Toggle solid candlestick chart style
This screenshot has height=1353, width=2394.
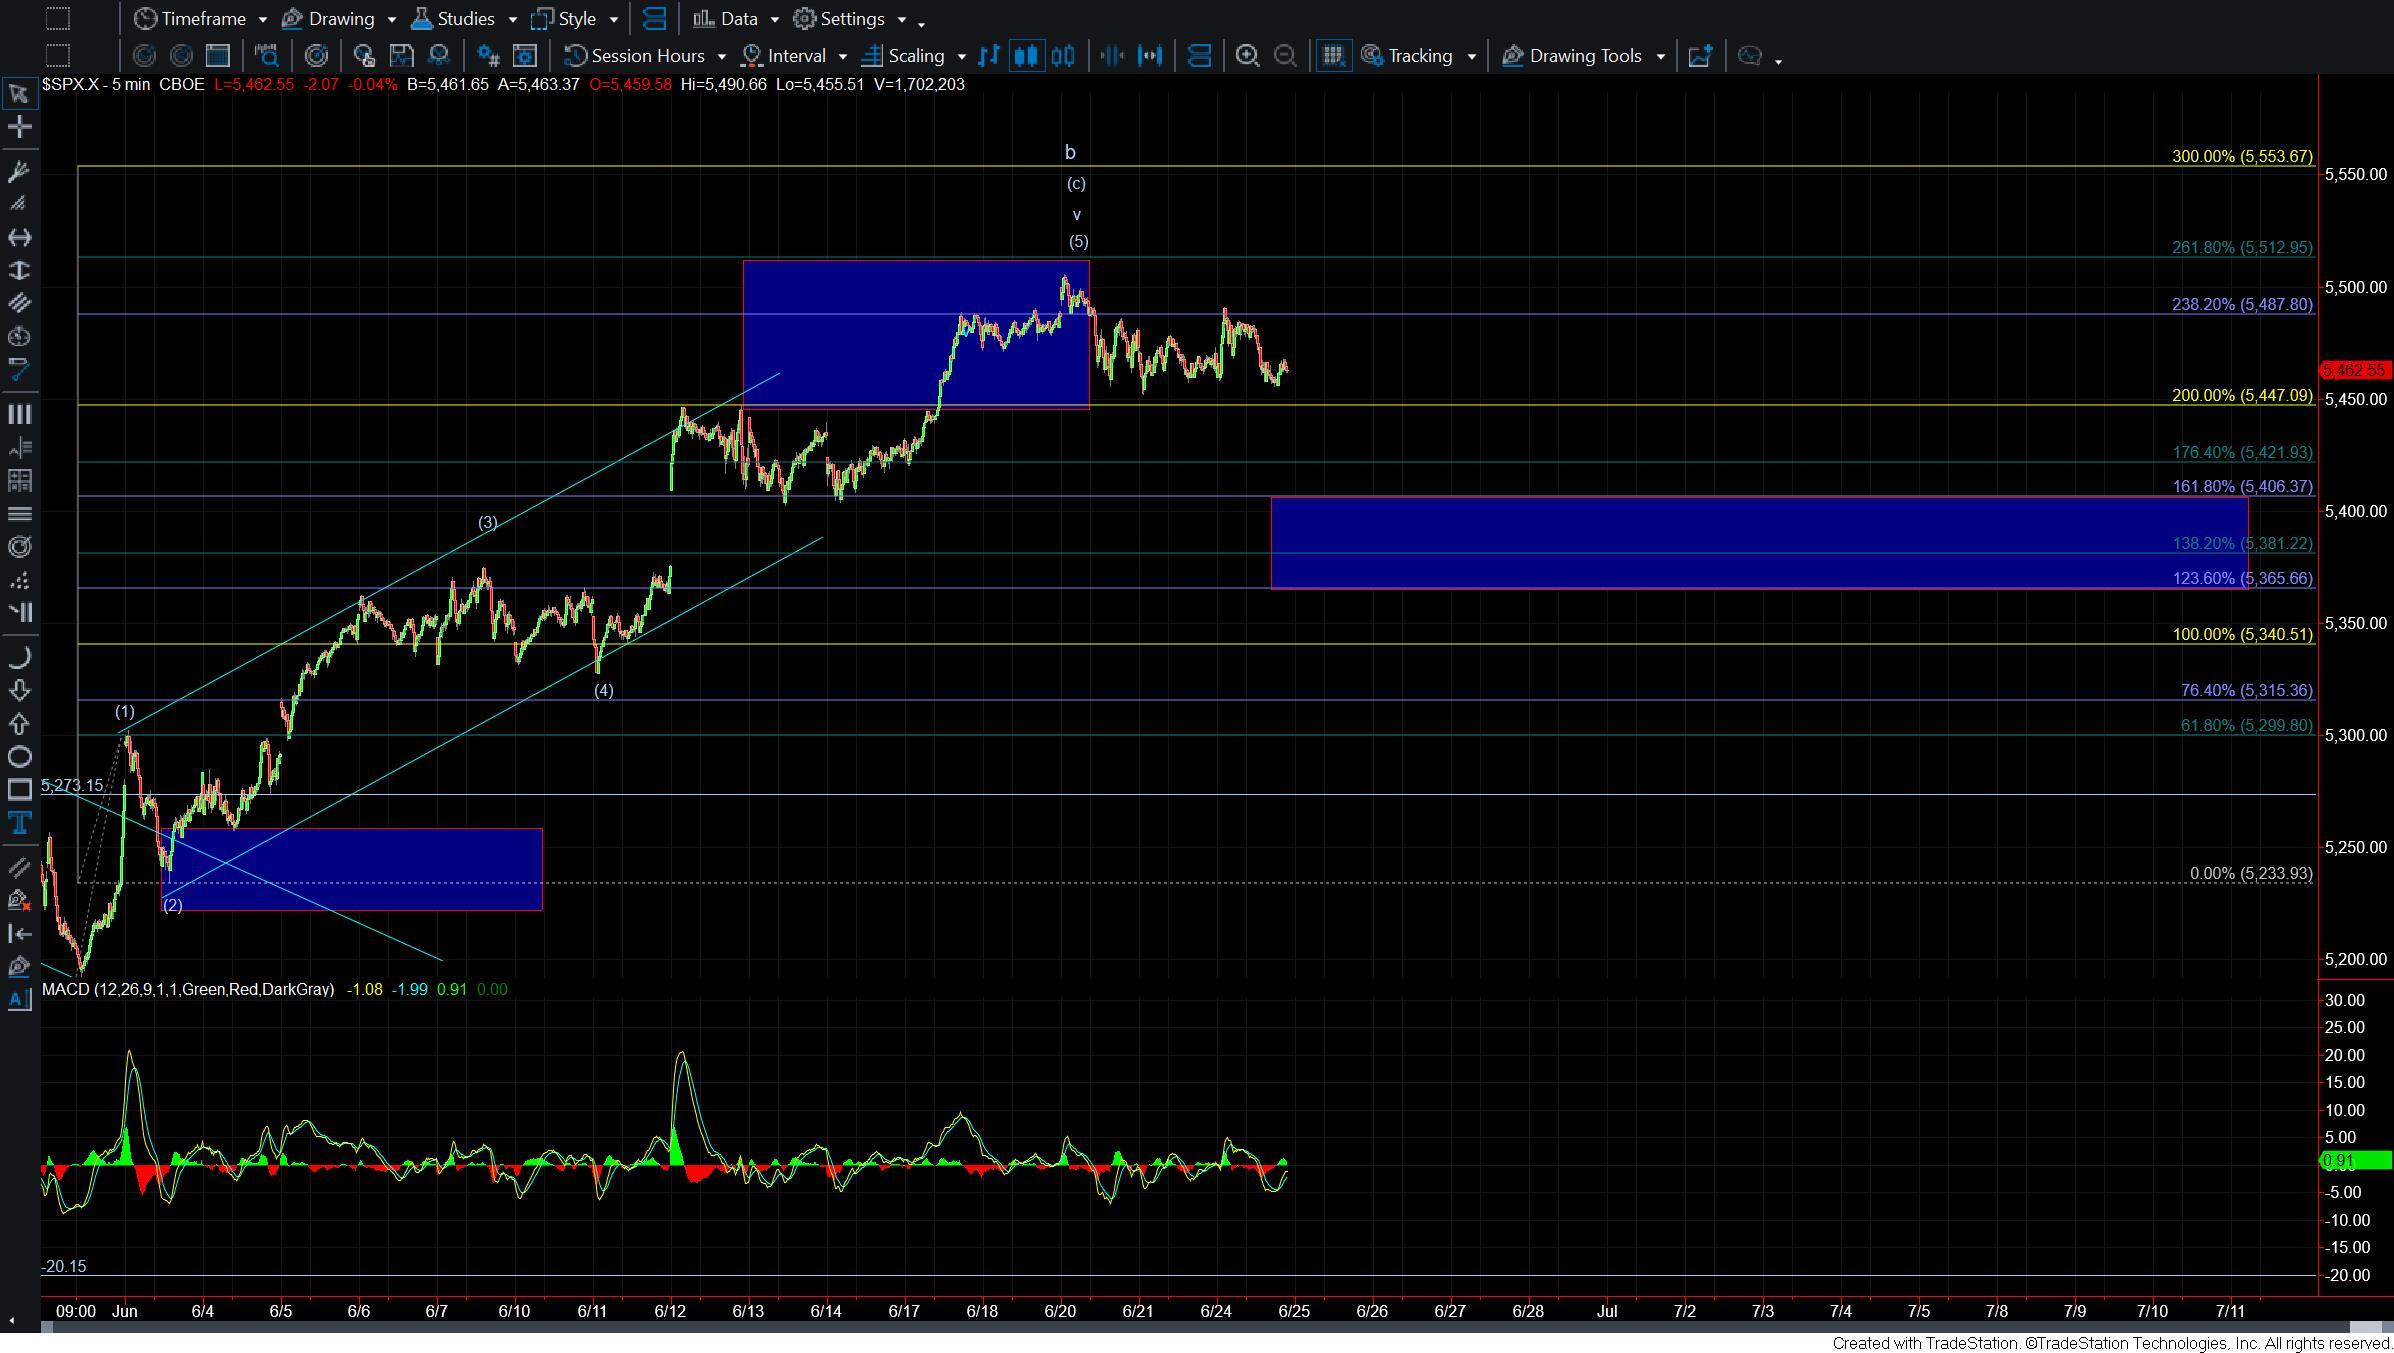1026,56
